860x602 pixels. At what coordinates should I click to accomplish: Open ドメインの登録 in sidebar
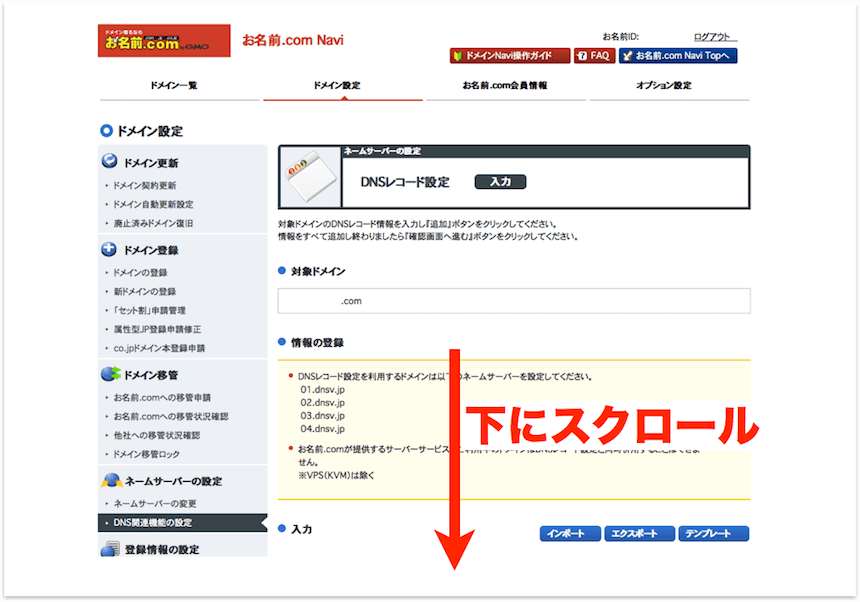coord(140,272)
